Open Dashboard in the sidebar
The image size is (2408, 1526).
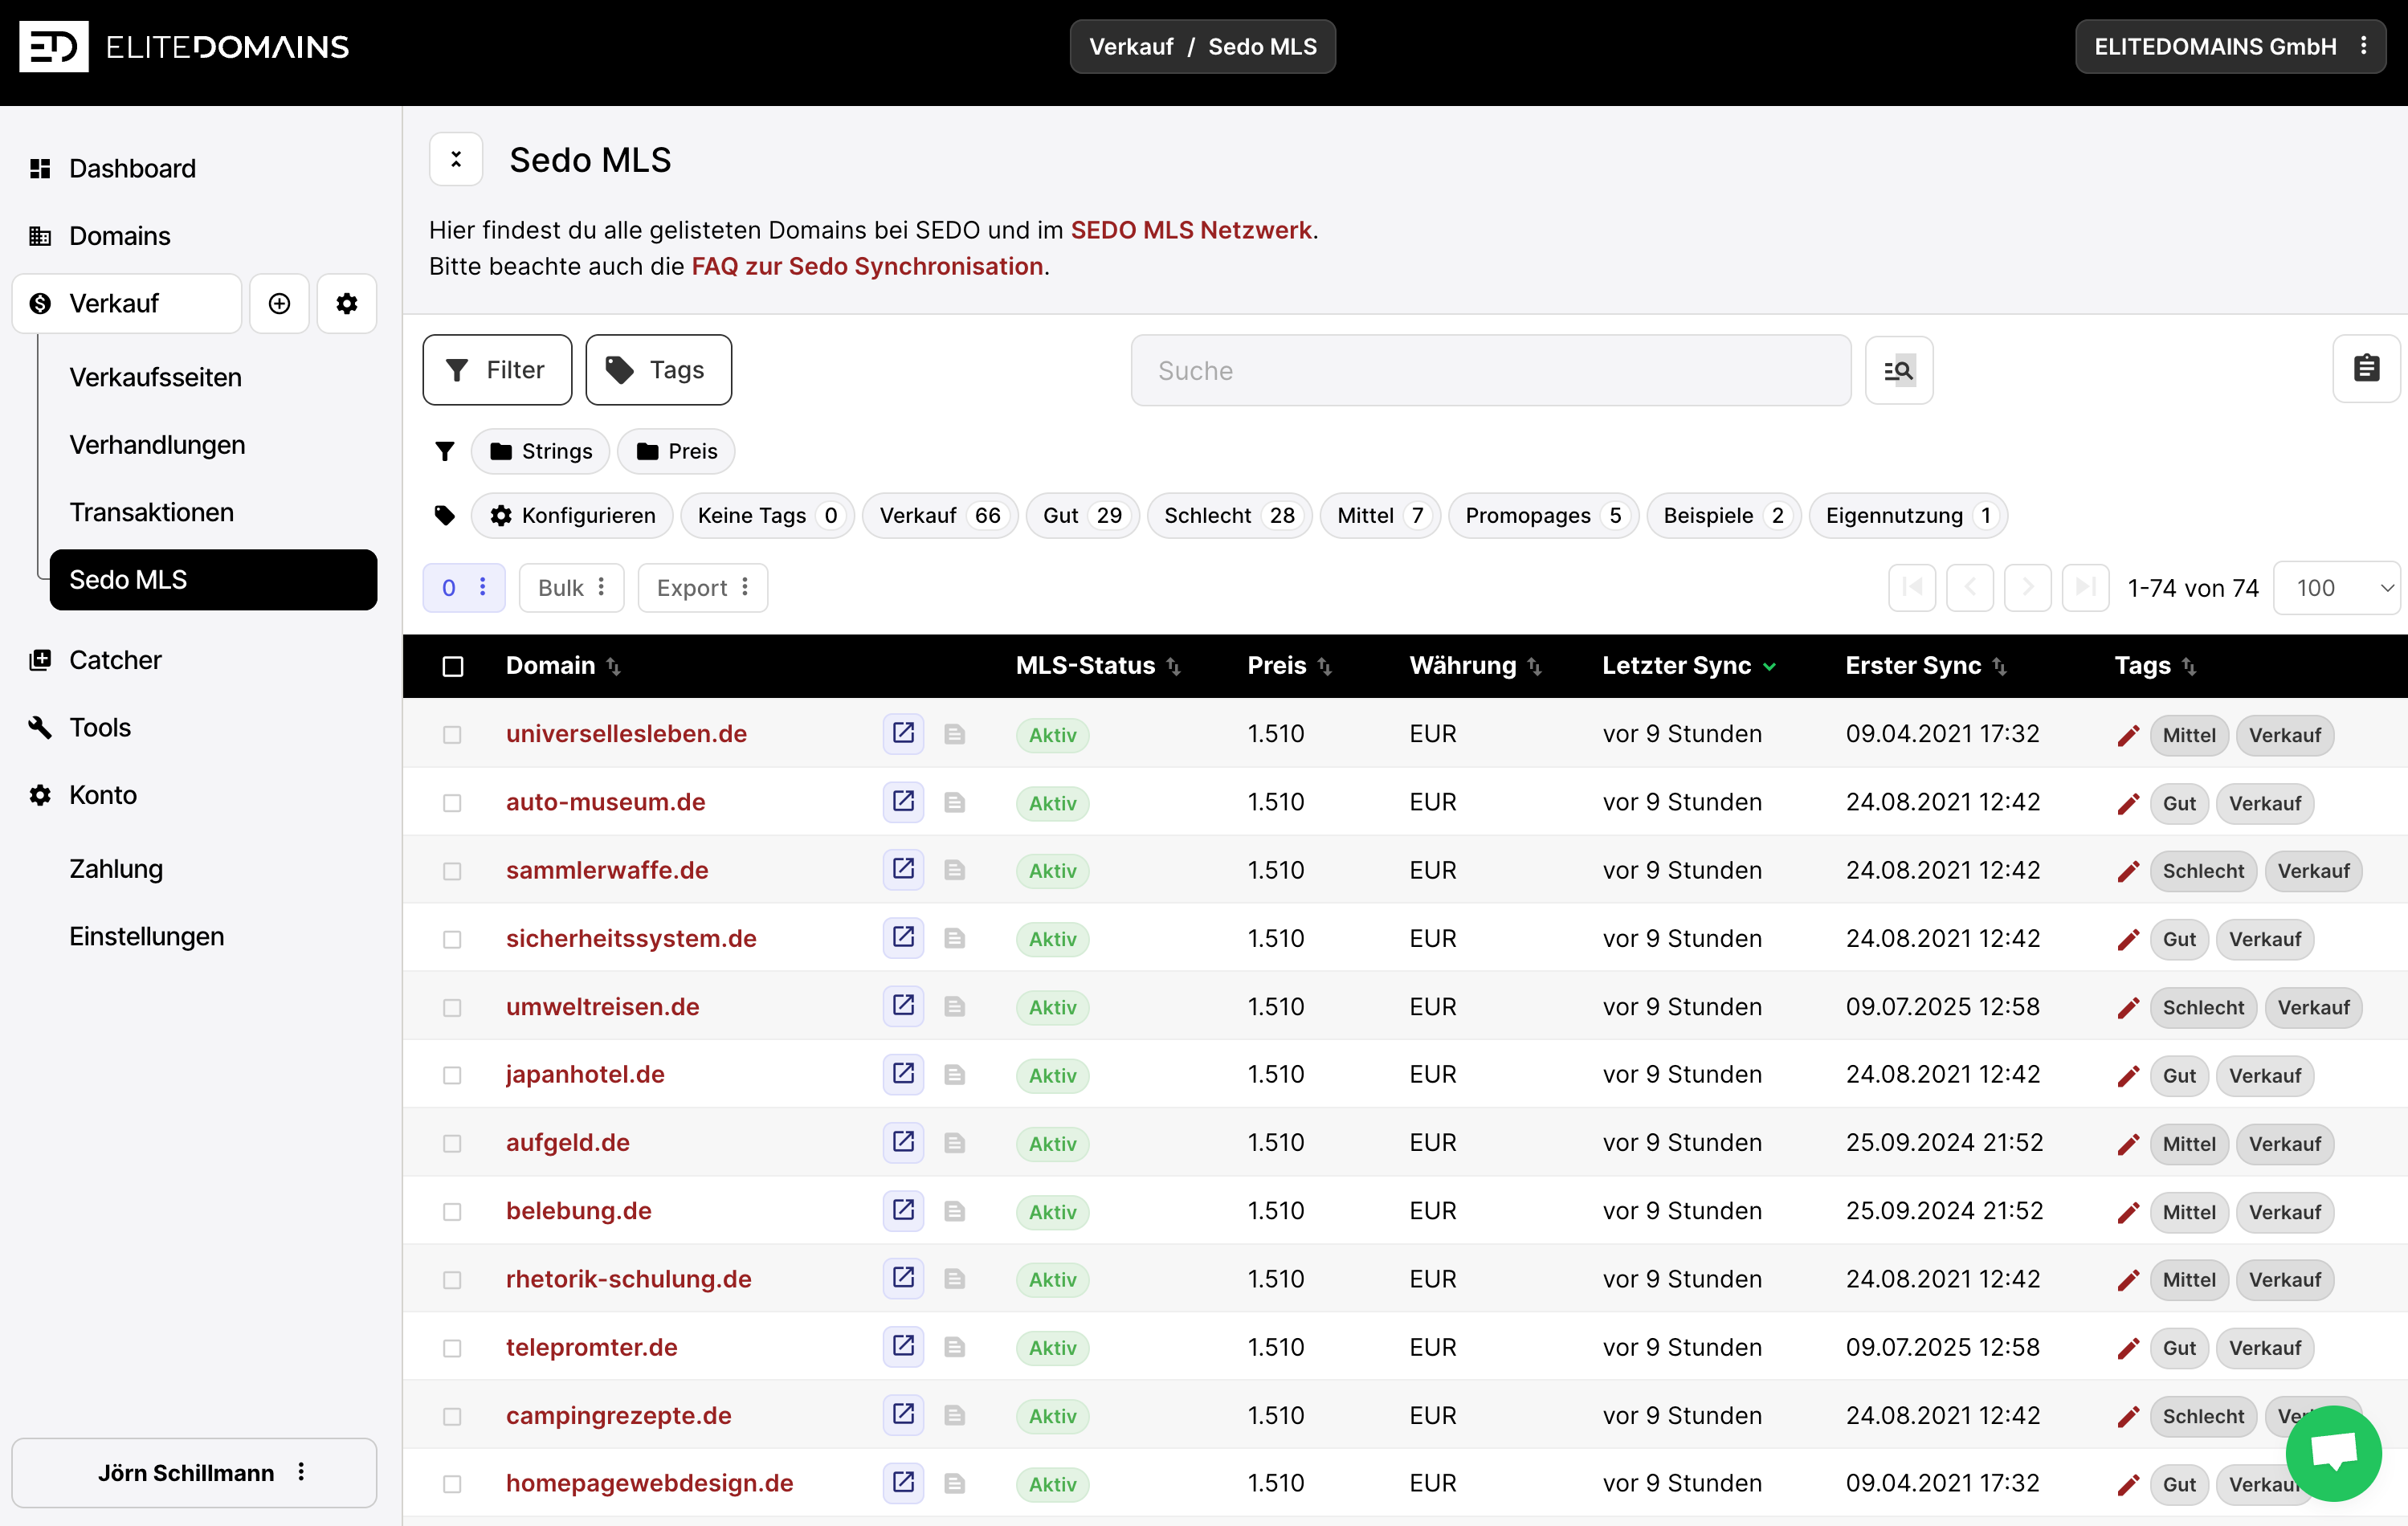(132, 168)
